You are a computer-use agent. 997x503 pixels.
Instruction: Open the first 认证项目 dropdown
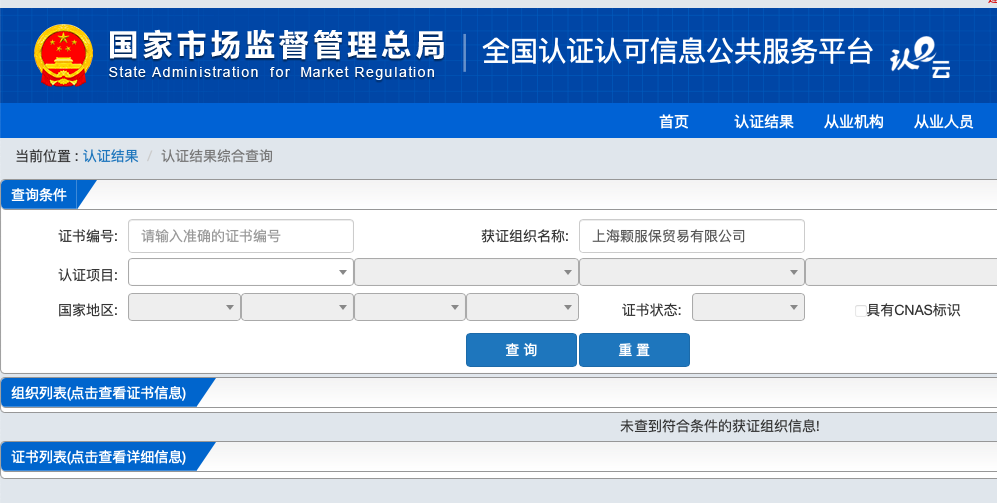pyautogui.click(x=241, y=272)
